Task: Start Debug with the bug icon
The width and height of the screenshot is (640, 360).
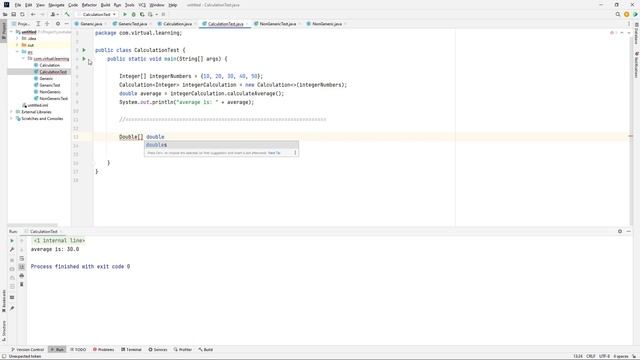Action: pos(133,14)
